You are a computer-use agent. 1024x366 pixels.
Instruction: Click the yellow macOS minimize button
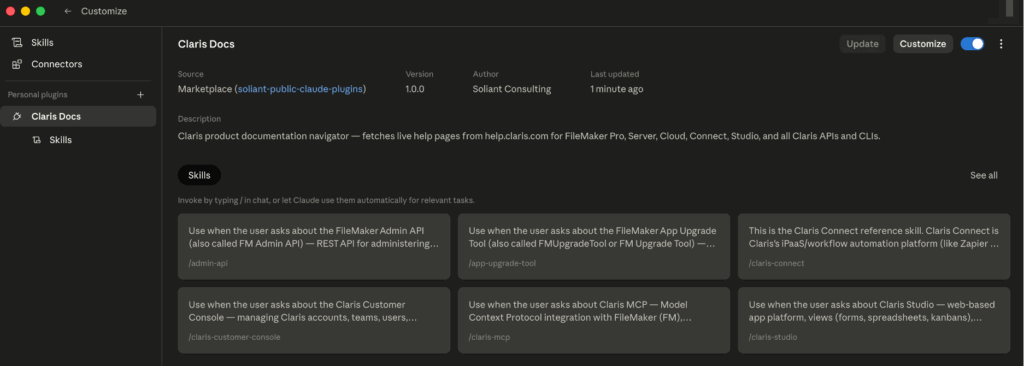pos(25,11)
